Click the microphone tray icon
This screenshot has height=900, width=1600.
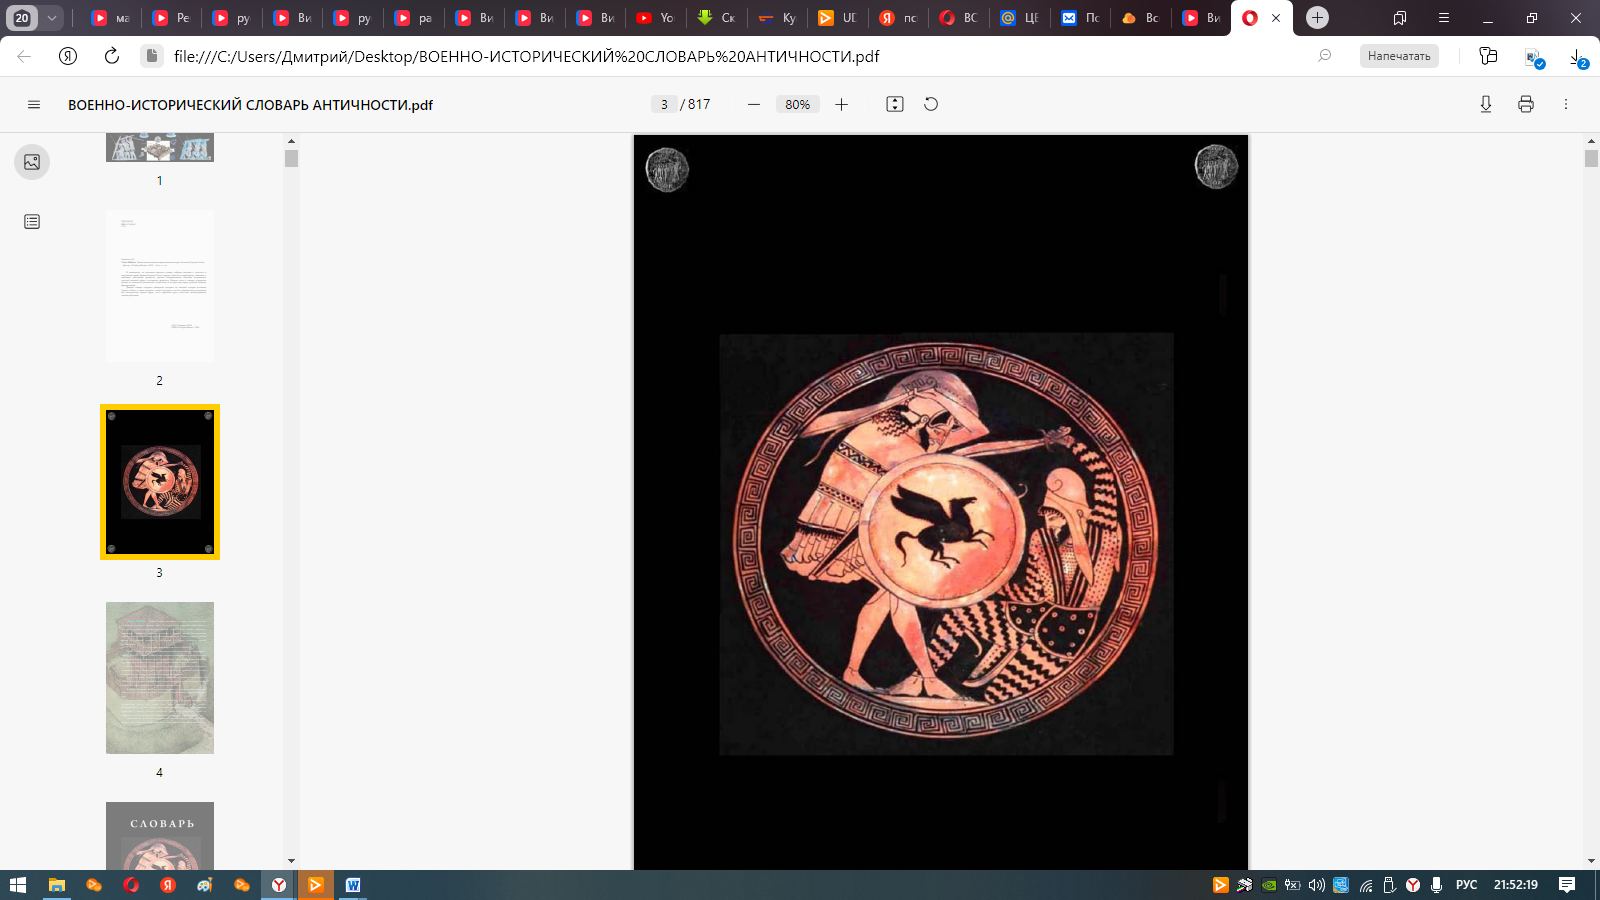[1436, 885]
